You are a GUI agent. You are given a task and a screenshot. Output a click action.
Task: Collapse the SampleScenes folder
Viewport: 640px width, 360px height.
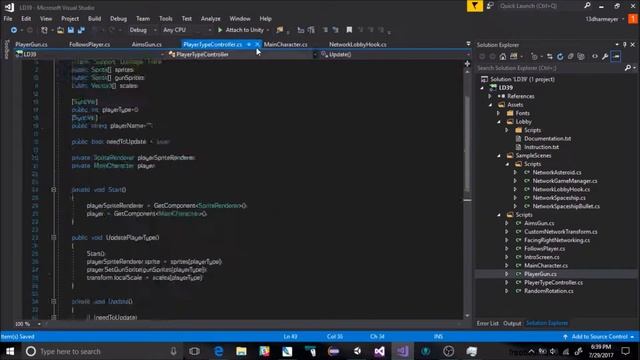(x=499, y=156)
